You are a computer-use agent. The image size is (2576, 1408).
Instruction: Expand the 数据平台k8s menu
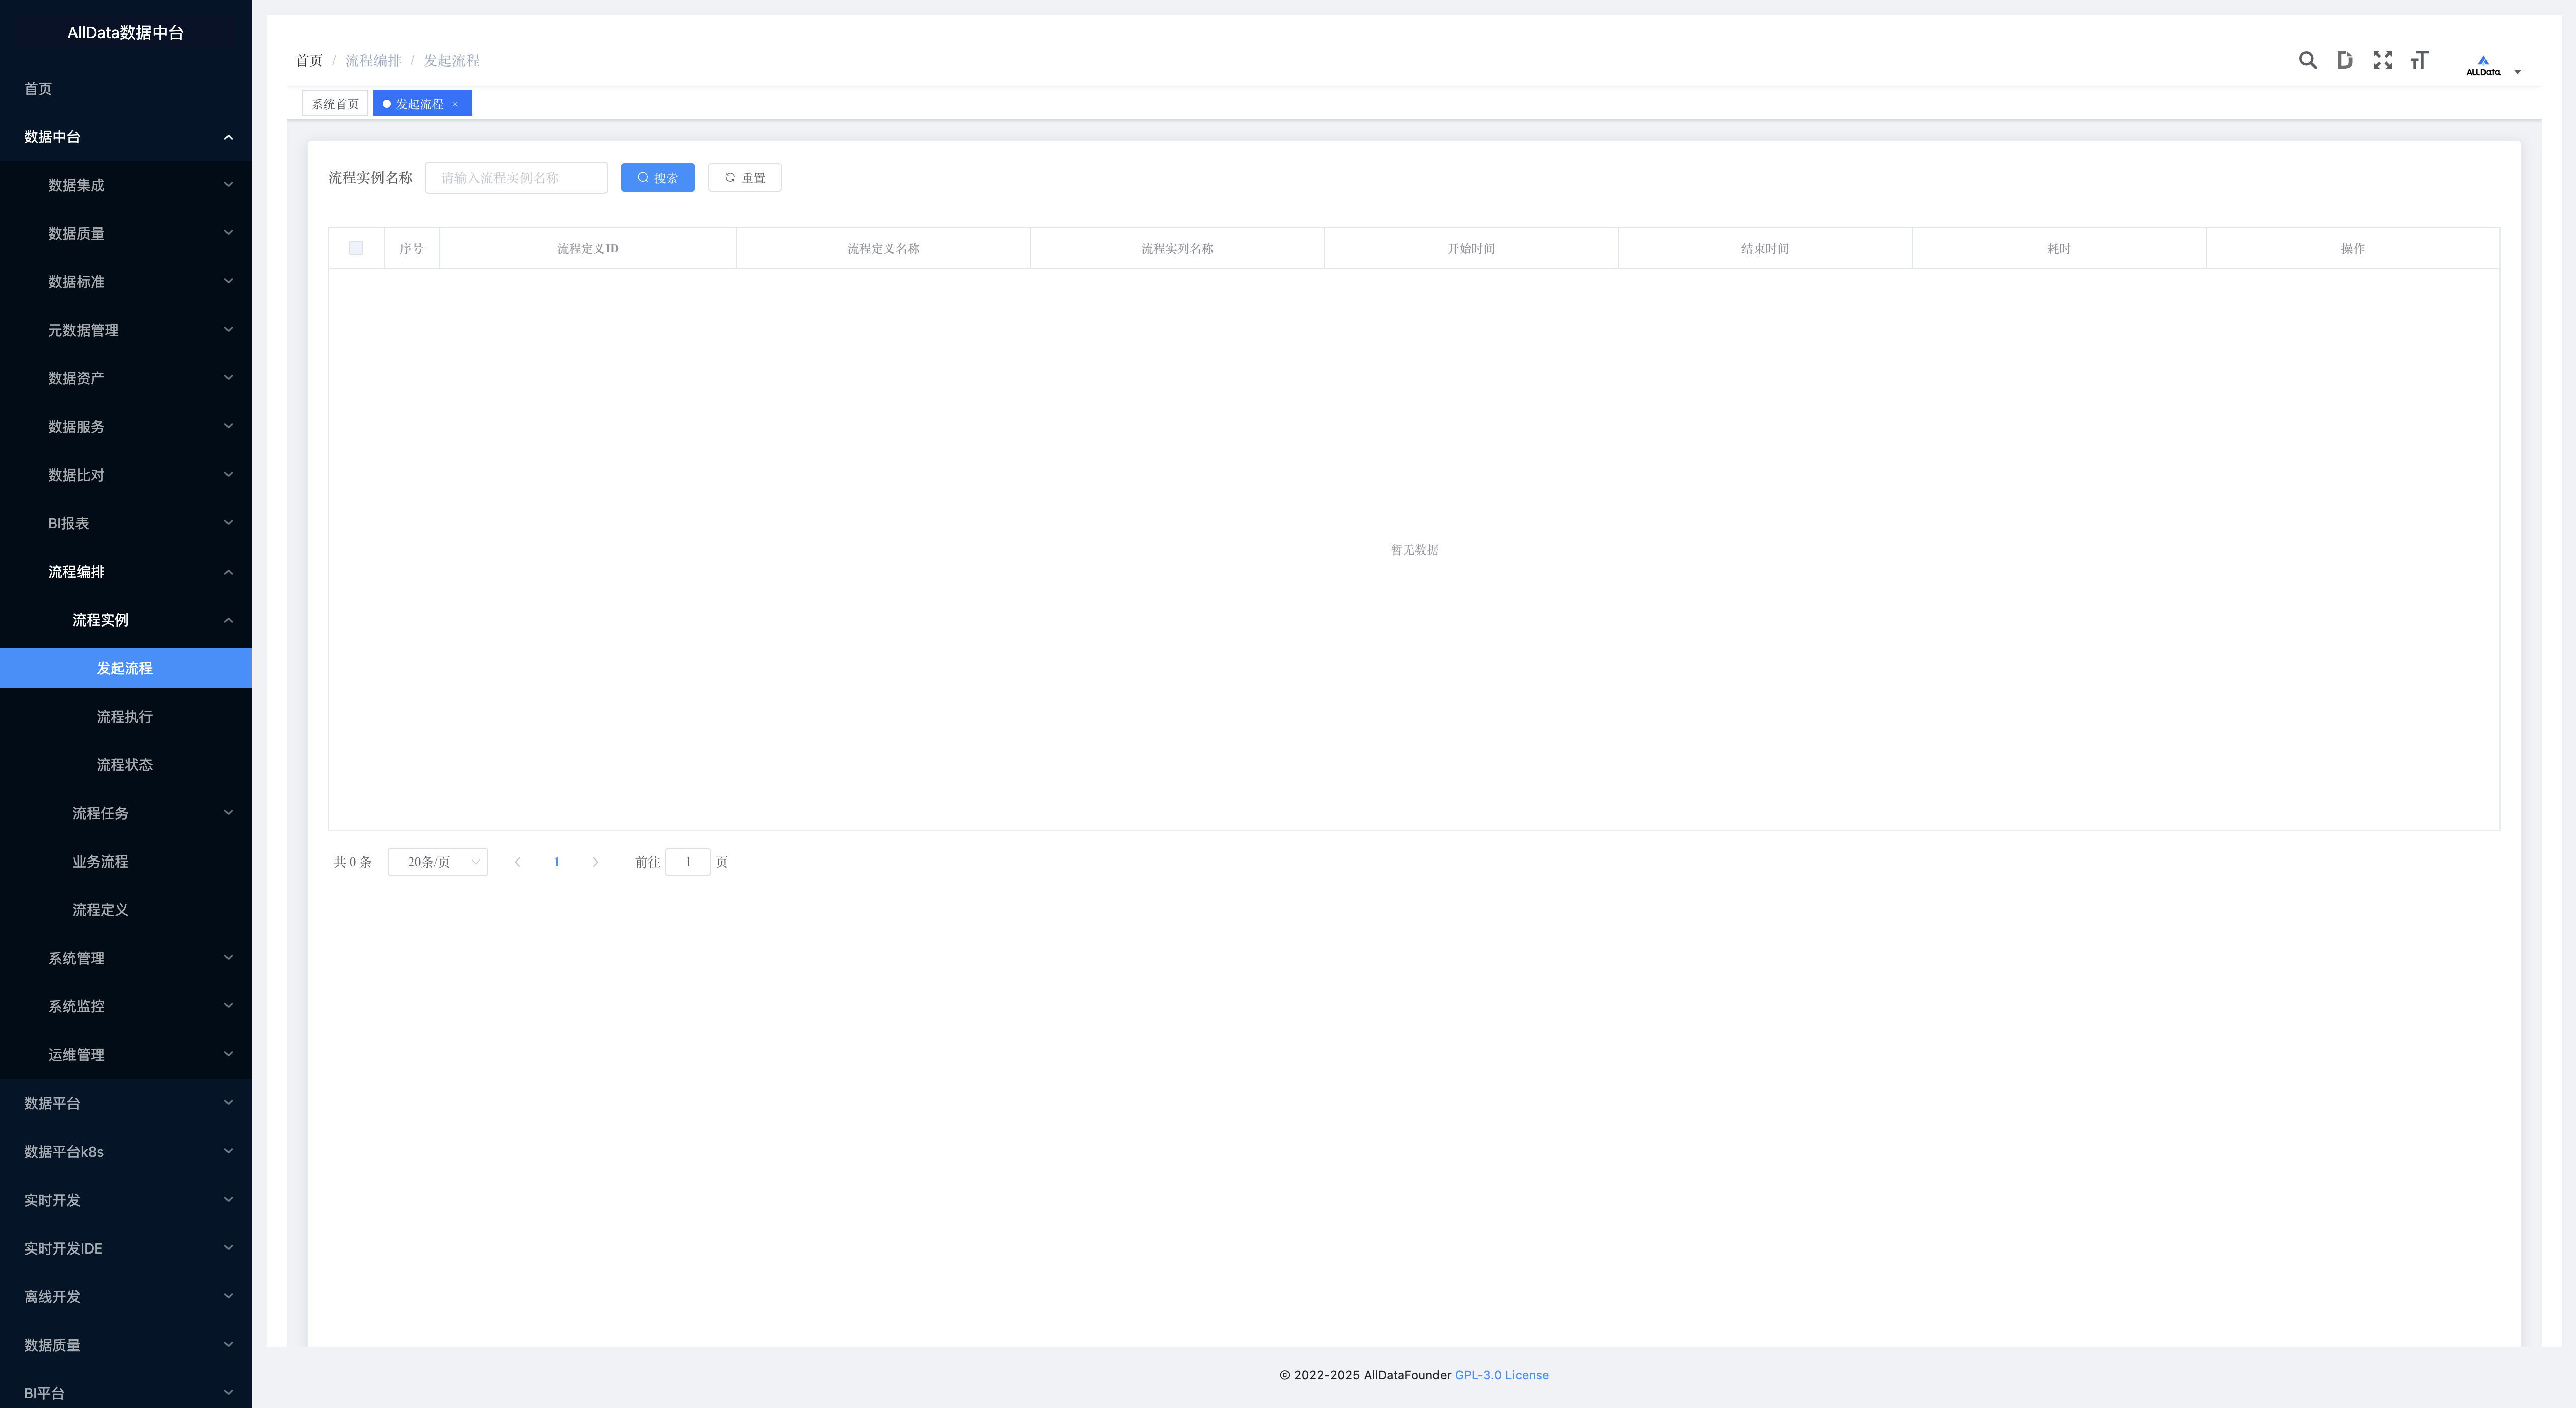[x=126, y=1152]
